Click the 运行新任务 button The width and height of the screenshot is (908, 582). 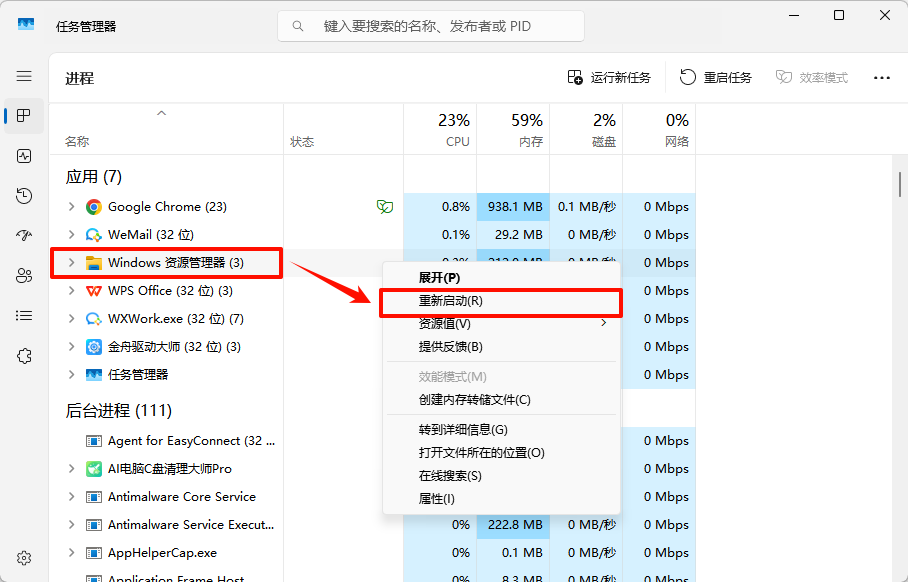pos(610,77)
